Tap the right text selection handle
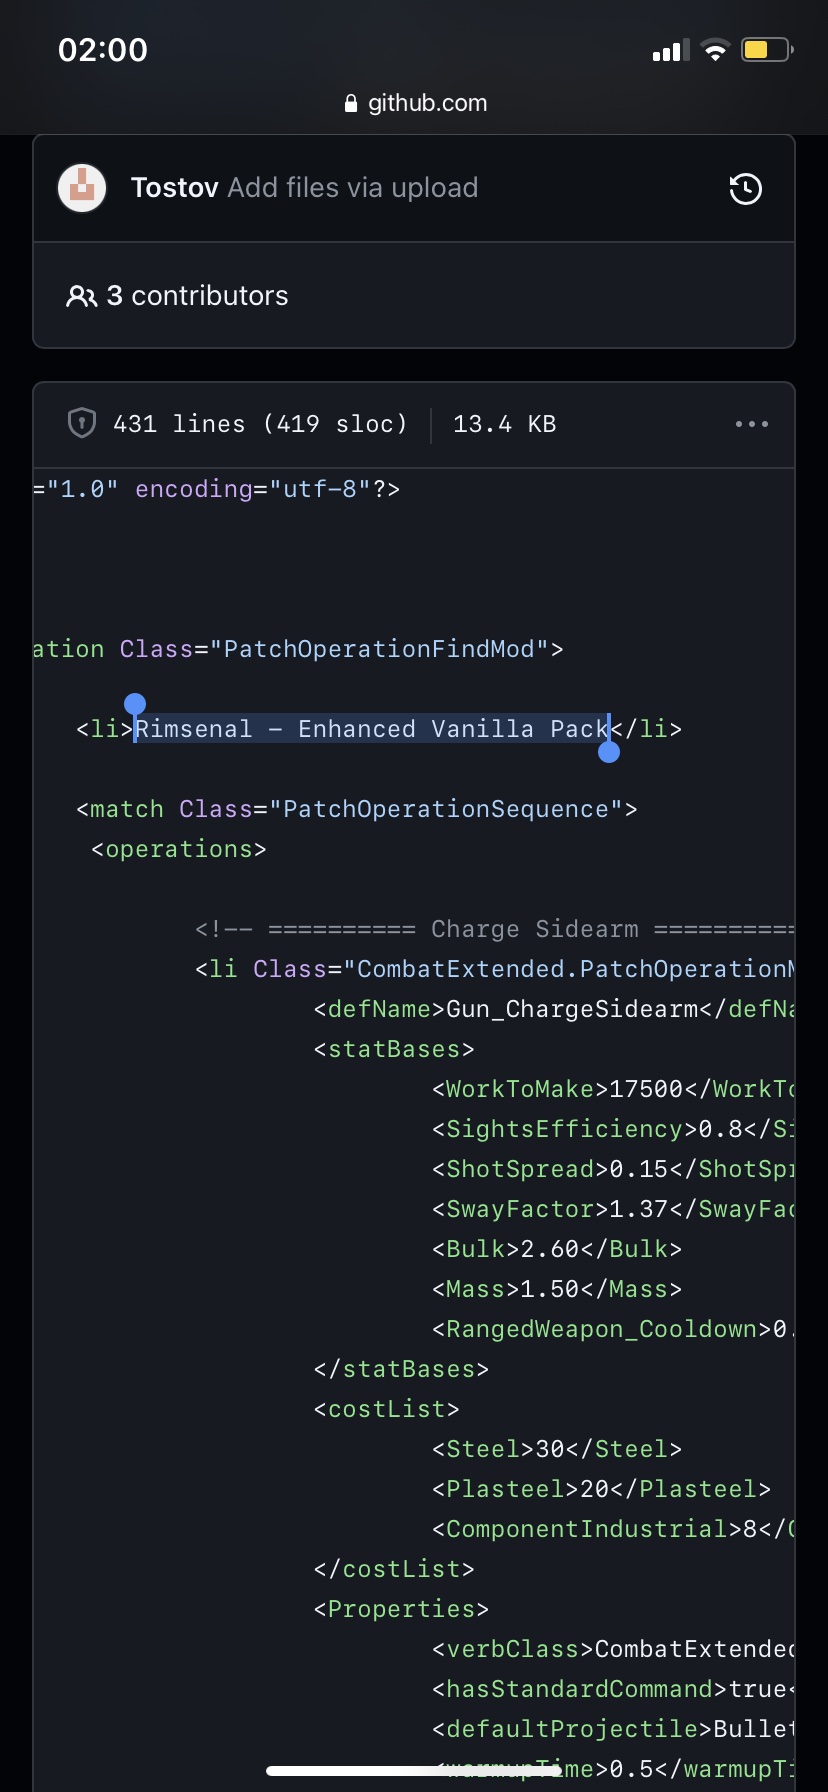 click(609, 751)
